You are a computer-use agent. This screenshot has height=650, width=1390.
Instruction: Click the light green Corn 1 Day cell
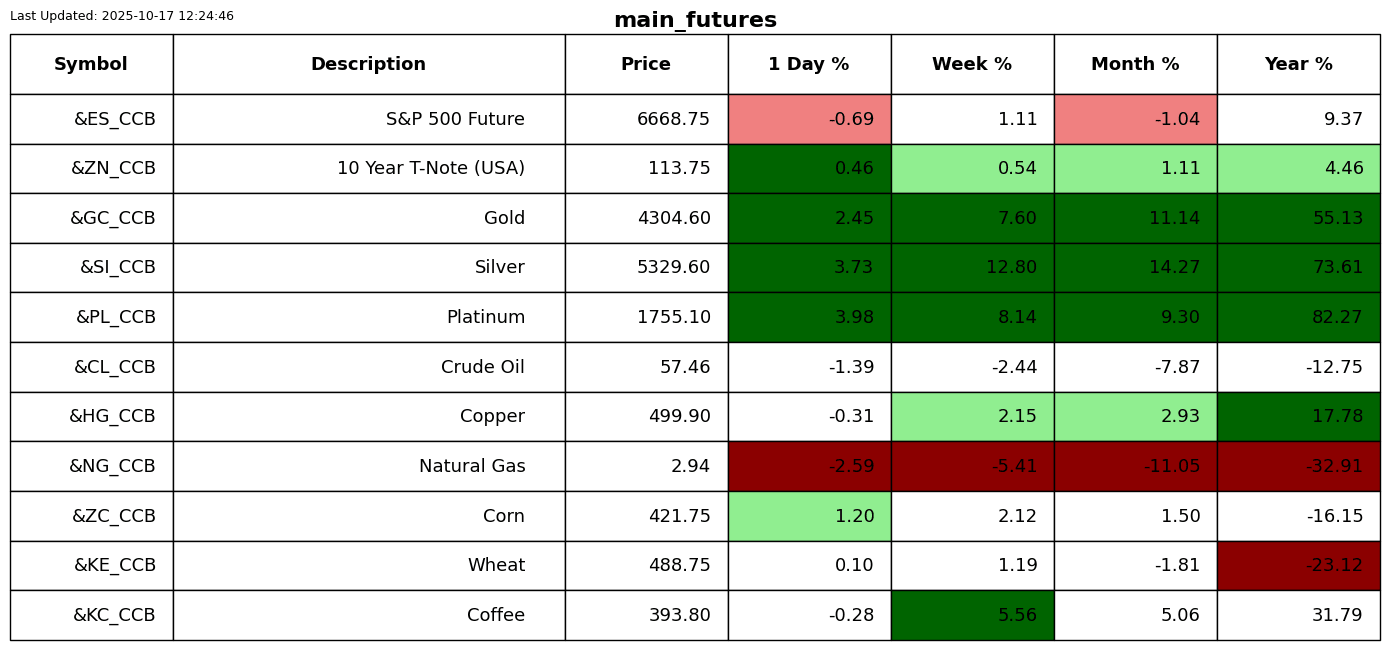click(x=809, y=516)
